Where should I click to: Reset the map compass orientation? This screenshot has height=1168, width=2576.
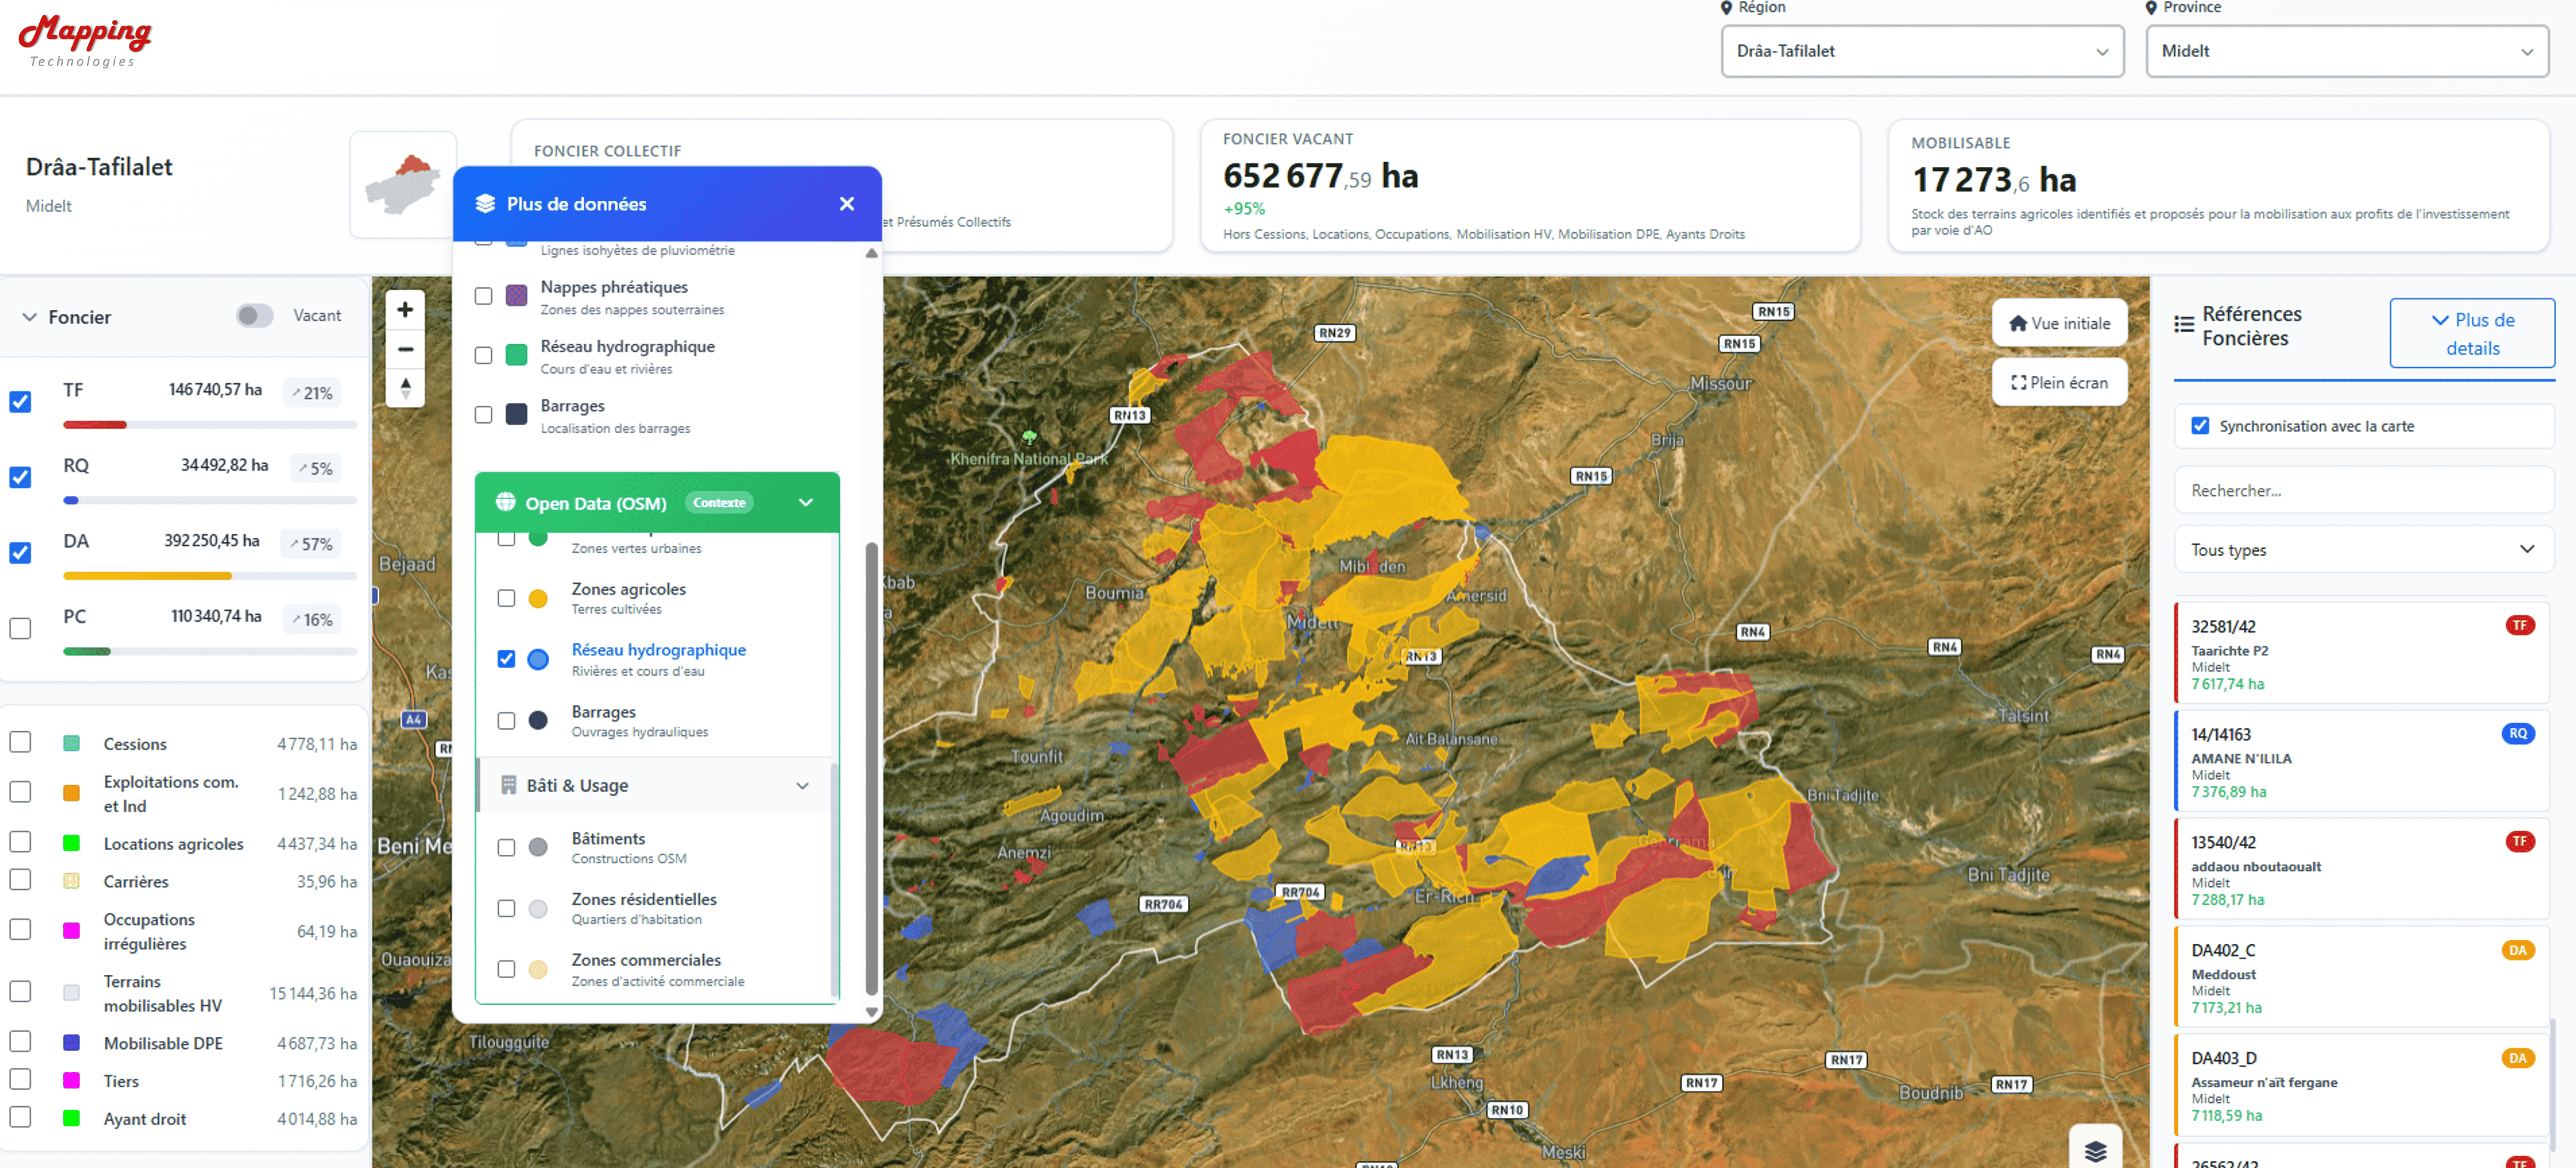point(405,387)
